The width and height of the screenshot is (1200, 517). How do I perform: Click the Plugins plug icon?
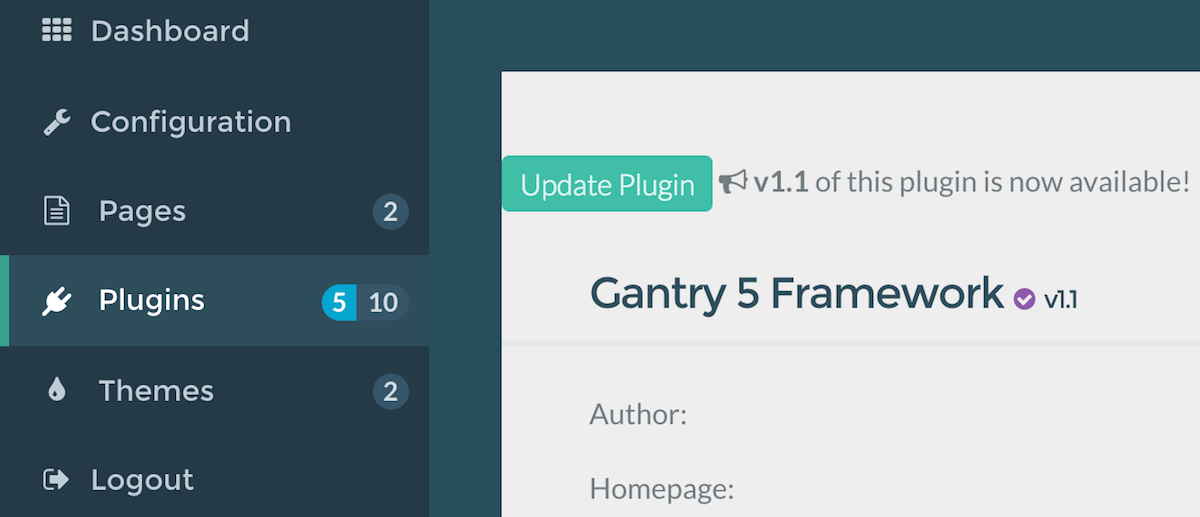coord(57,301)
